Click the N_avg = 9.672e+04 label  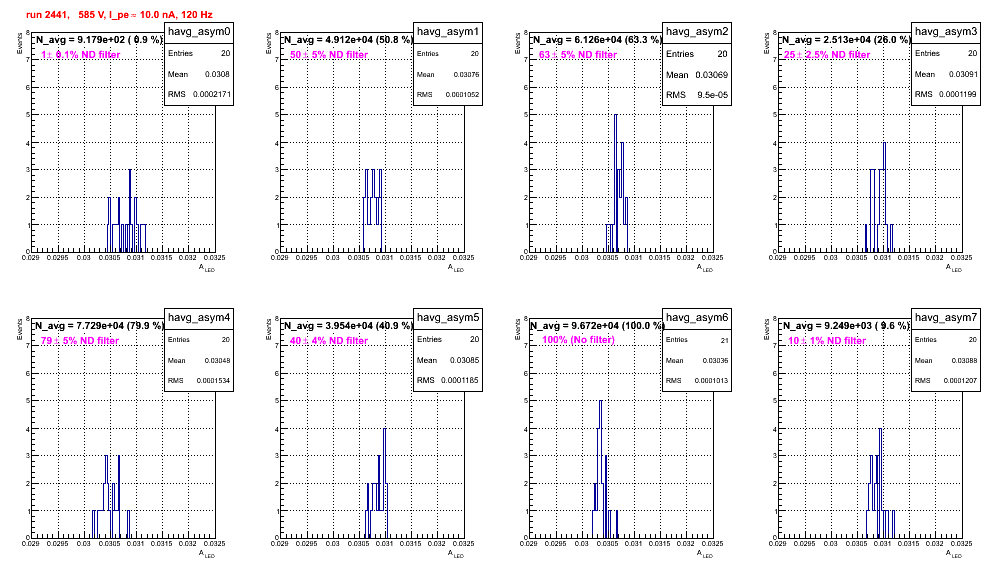[596, 326]
